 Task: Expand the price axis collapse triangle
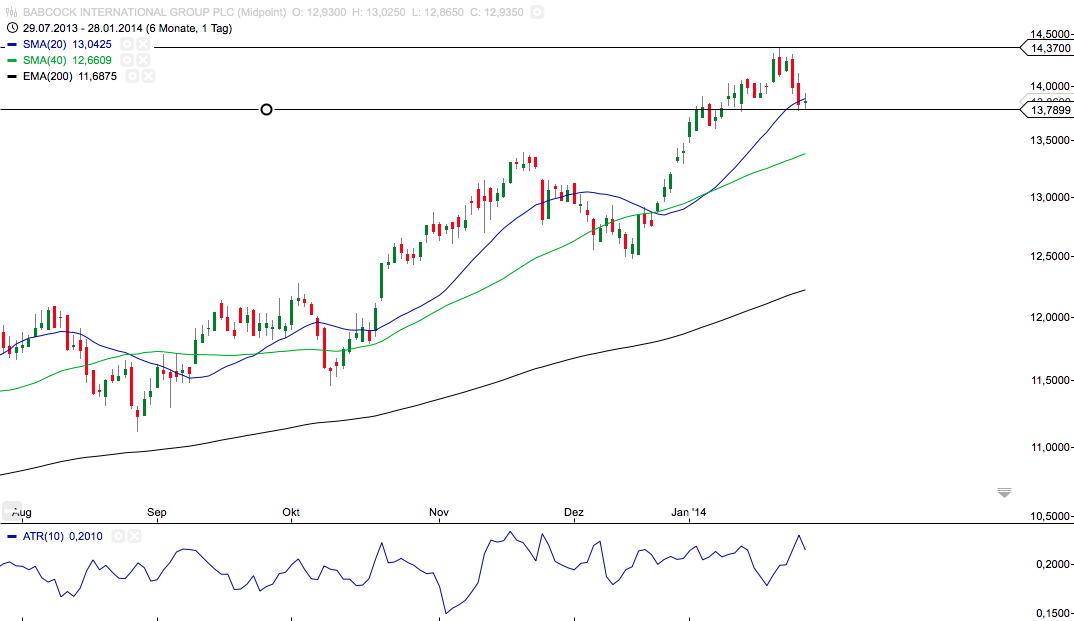(1004, 493)
